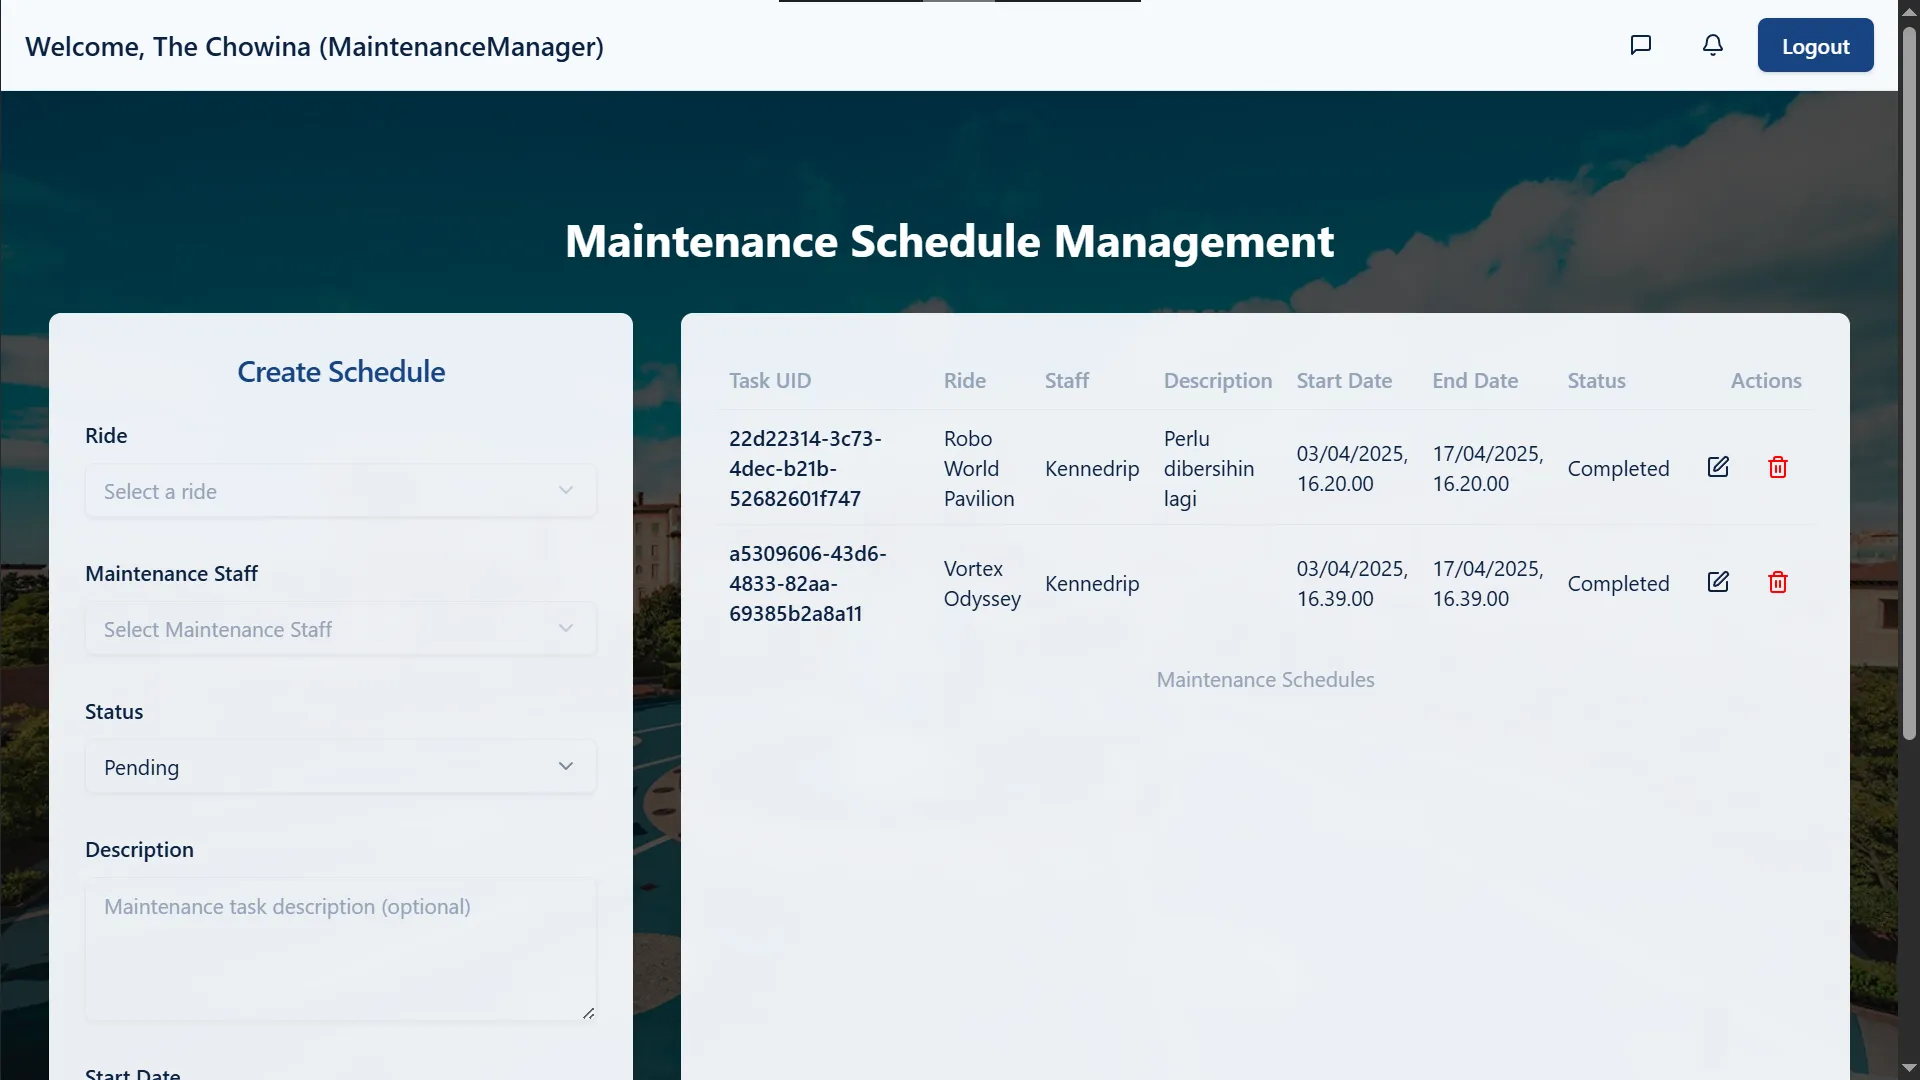Click the Maintenance Schedules caption
1920x1080 pixels.
tap(1264, 680)
